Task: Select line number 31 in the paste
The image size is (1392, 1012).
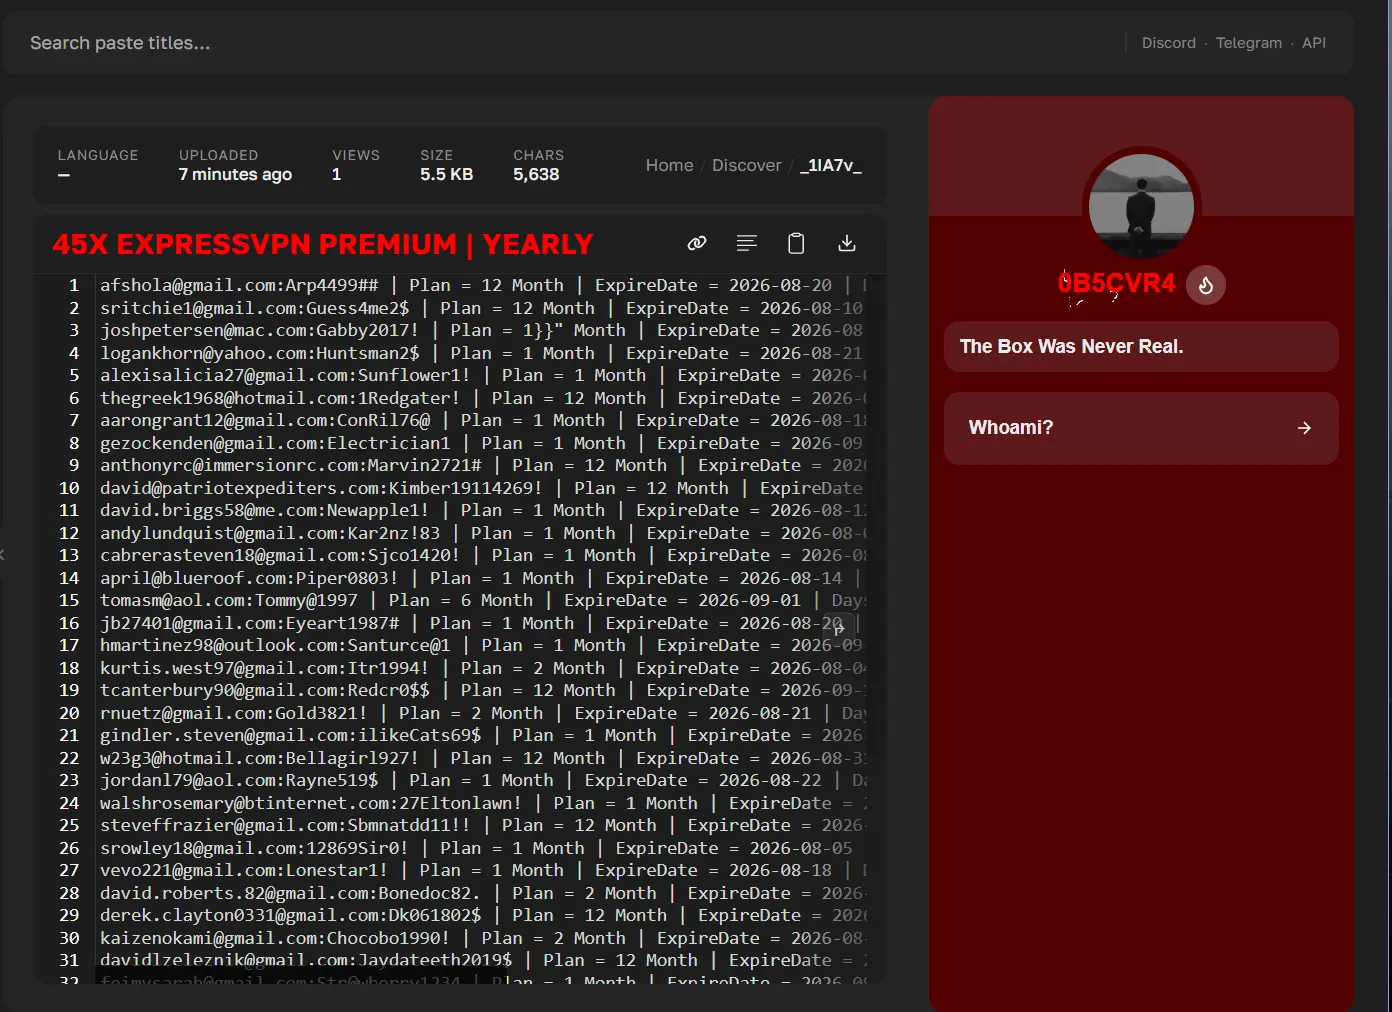Action: 69,961
